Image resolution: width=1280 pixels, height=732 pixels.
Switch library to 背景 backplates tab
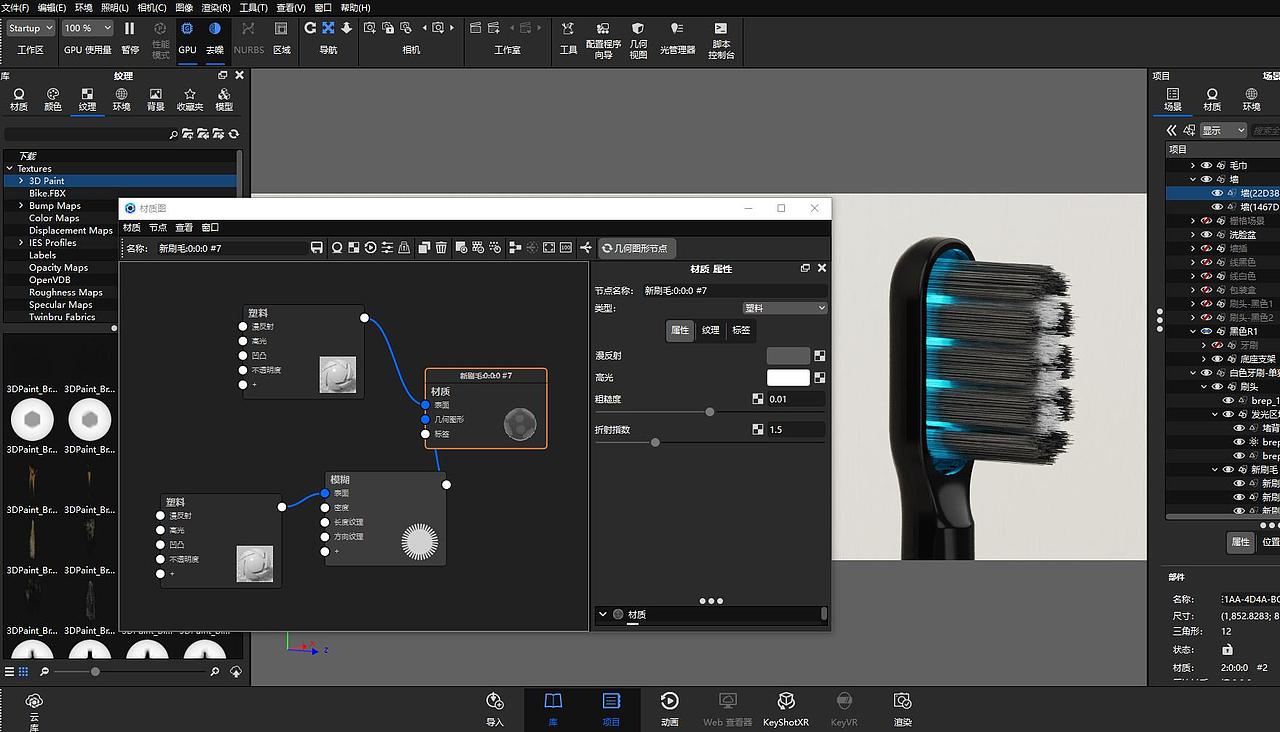pyautogui.click(x=156, y=100)
